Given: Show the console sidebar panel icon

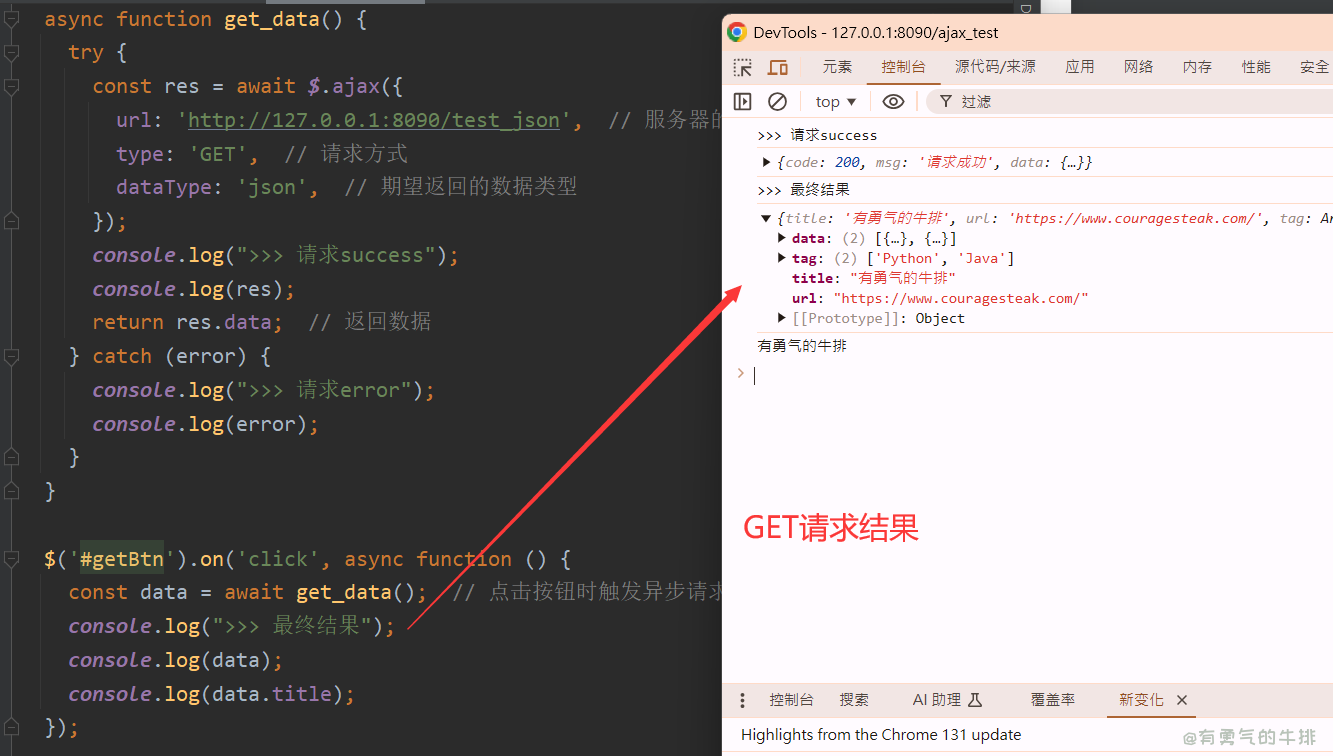Looking at the screenshot, I should [x=742, y=101].
